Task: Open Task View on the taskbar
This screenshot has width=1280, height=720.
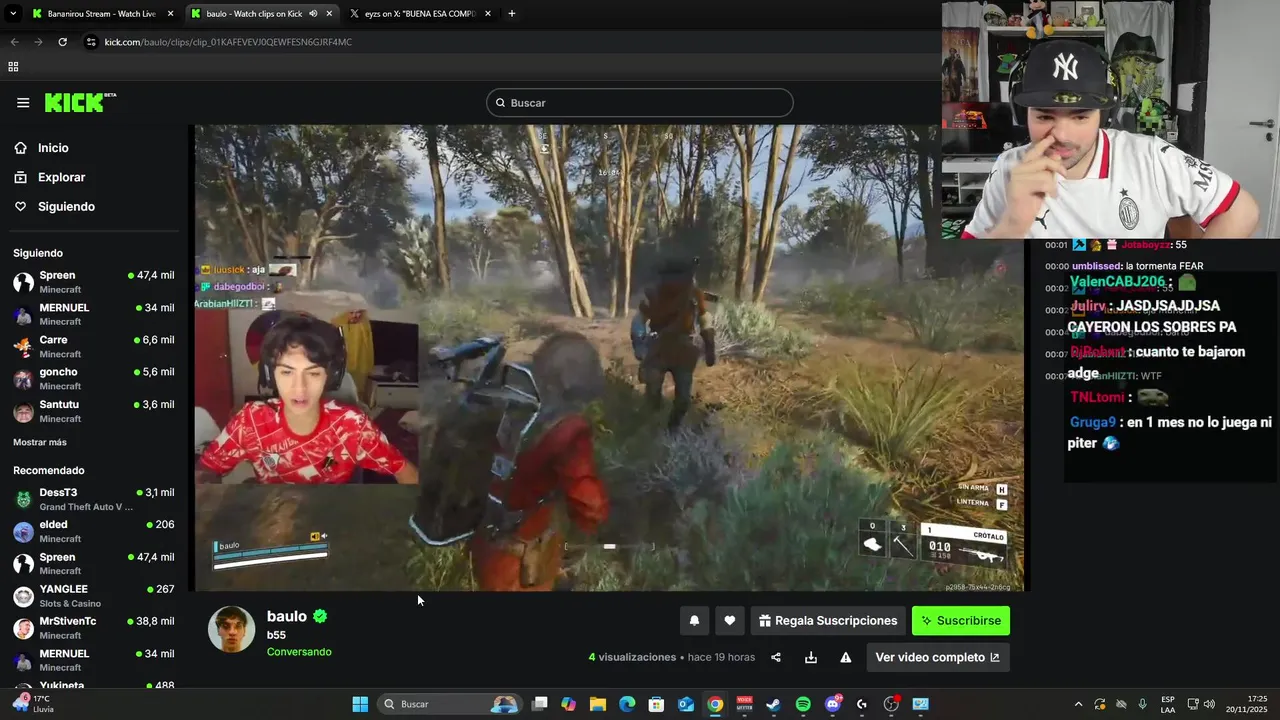Action: tap(540, 704)
